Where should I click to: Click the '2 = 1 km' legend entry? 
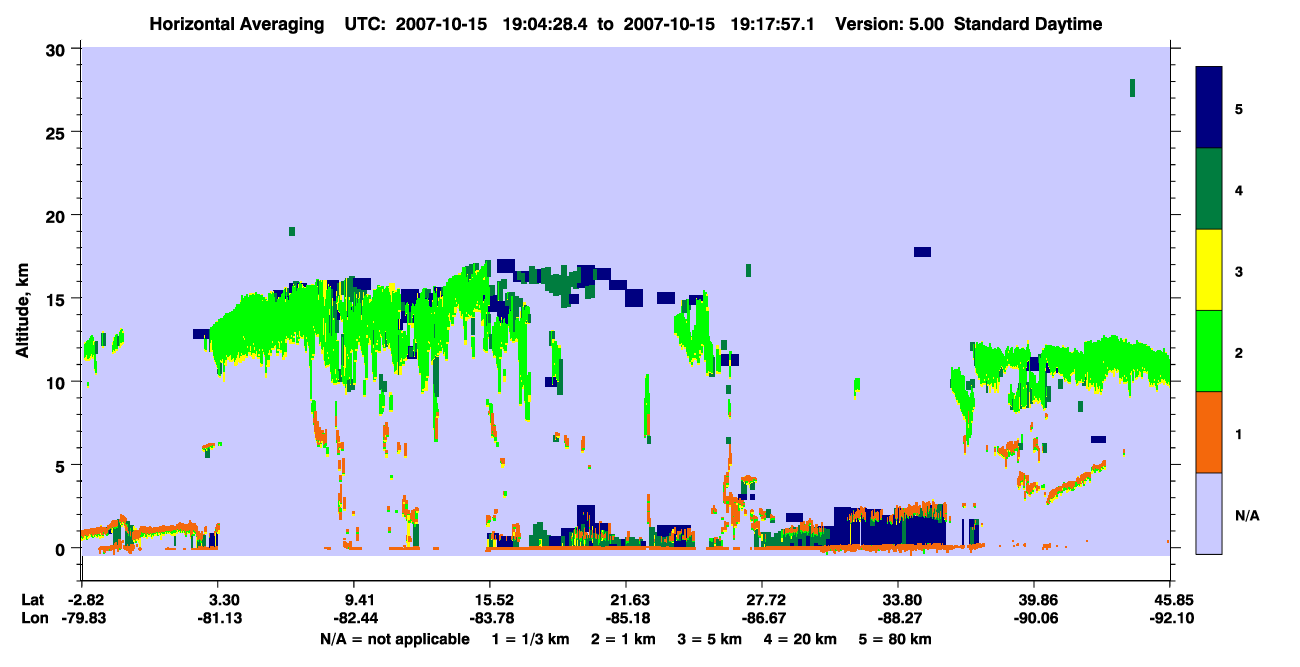622,639
